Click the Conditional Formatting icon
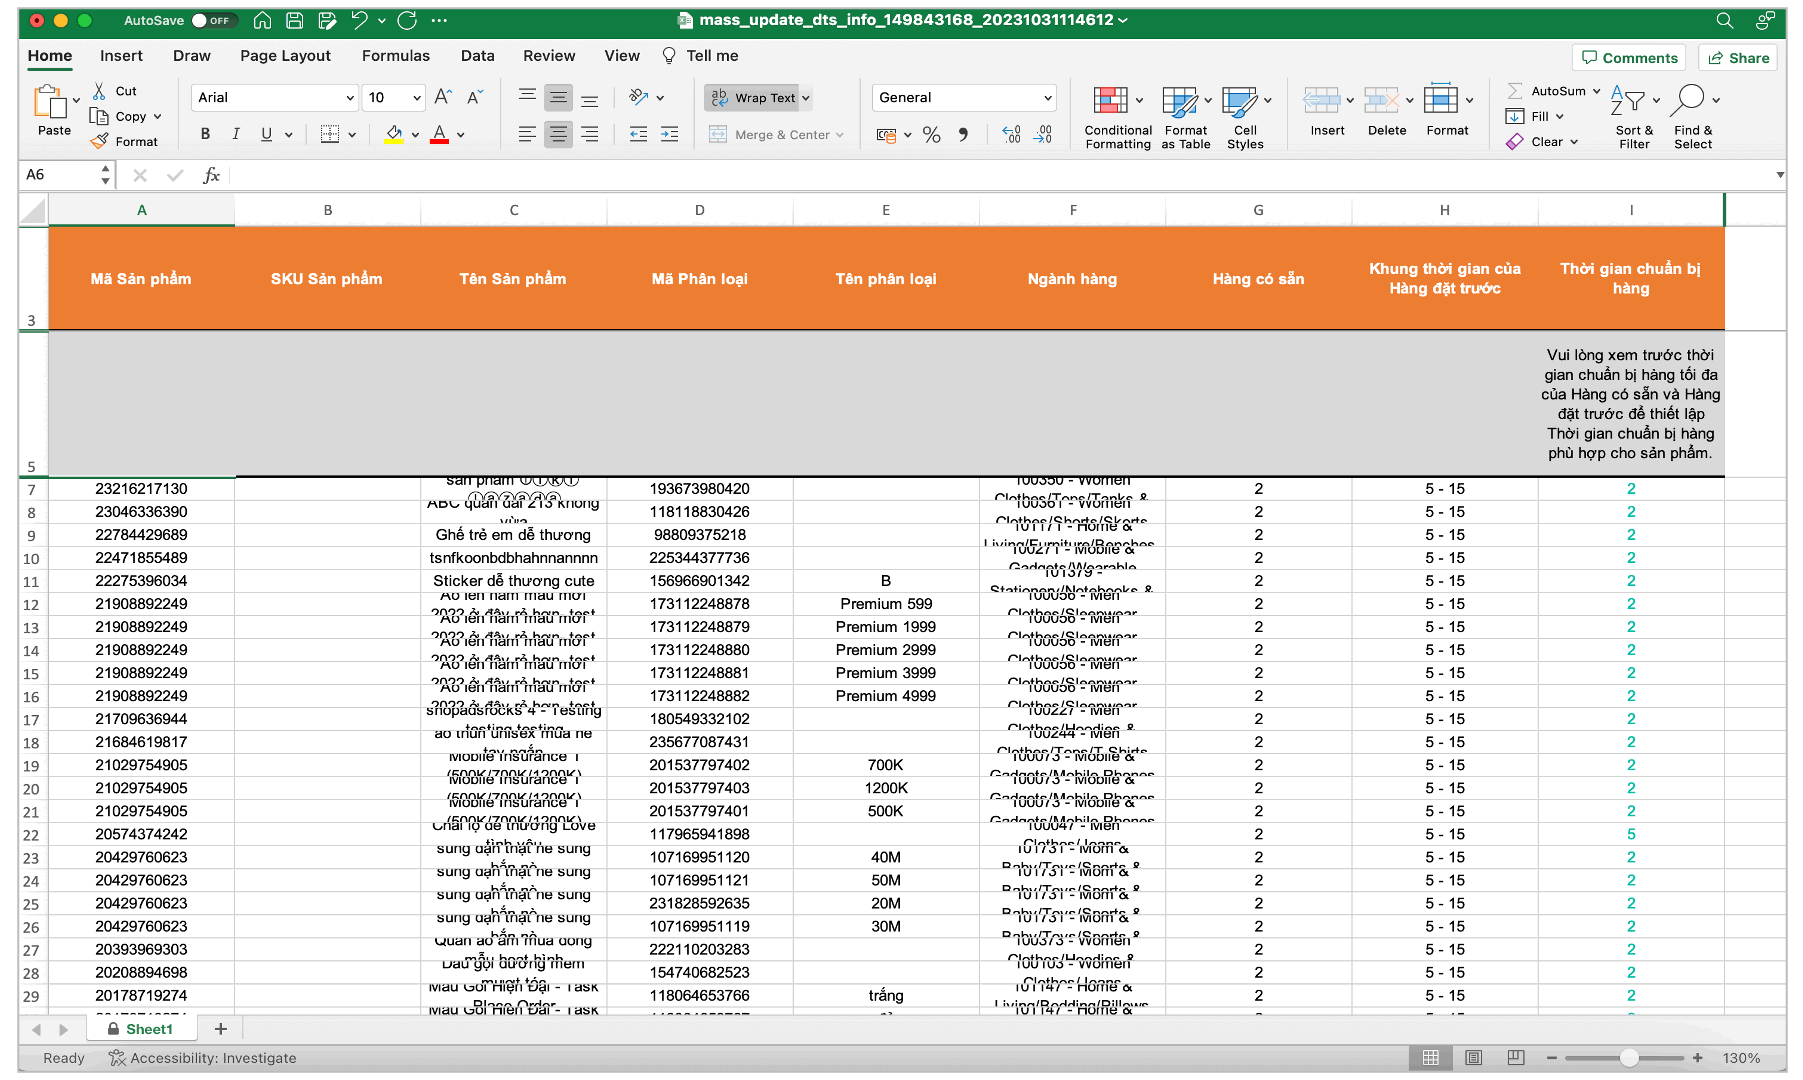The width and height of the screenshot is (1803, 1080). pyautogui.click(x=1111, y=101)
